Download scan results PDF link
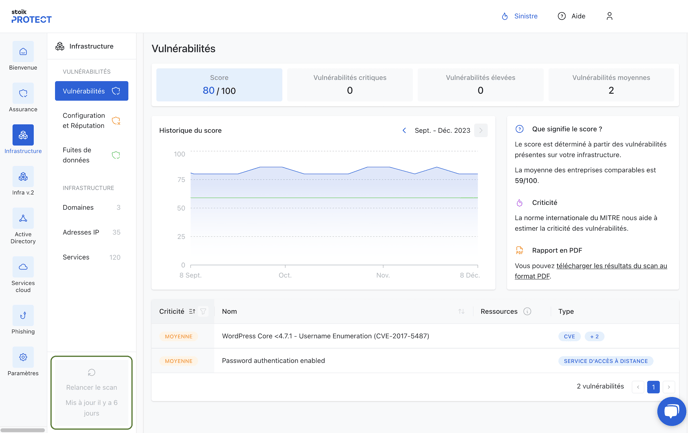The height and width of the screenshot is (433, 688). coord(591,271)
